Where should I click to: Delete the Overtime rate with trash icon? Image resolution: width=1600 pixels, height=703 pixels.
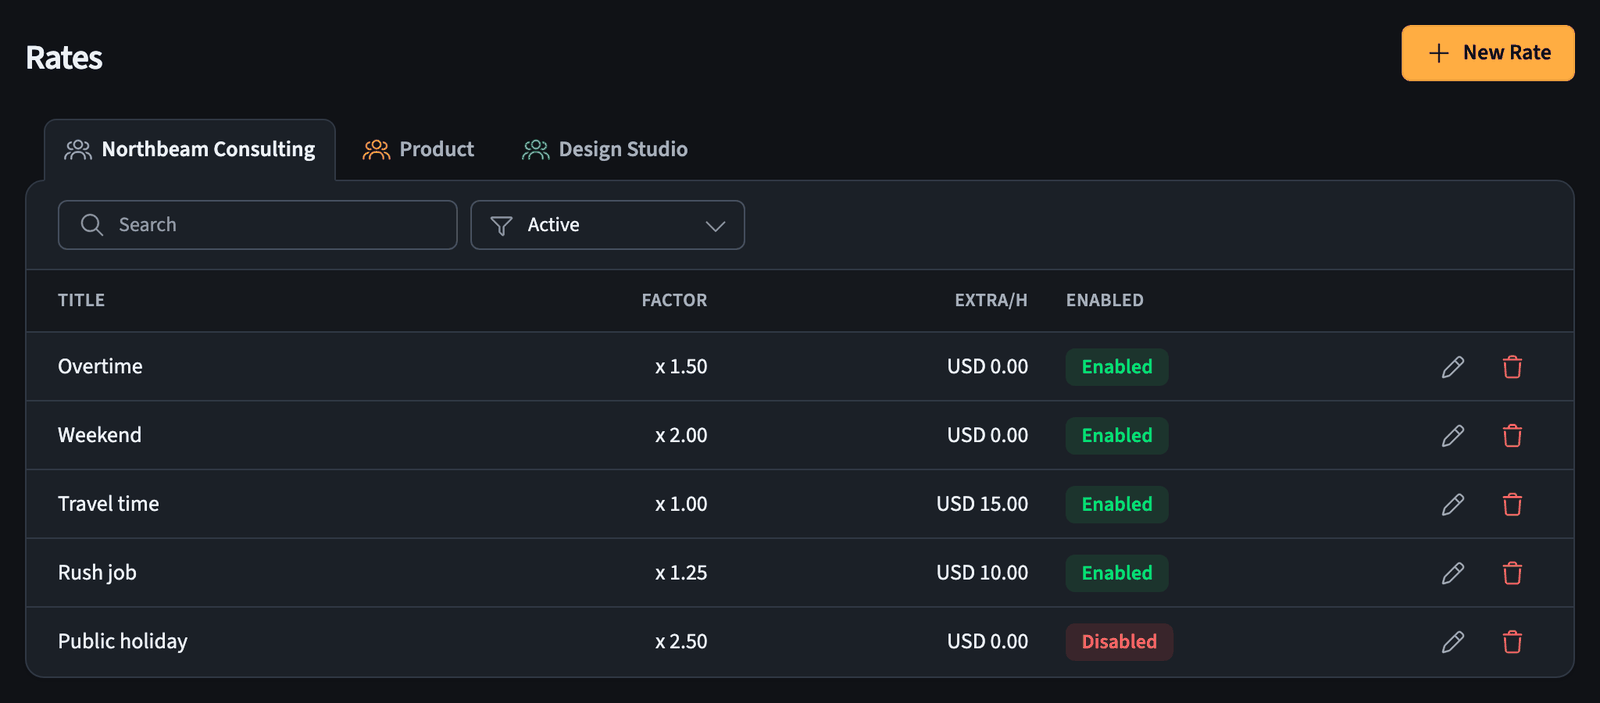pyautogui.click(x=1512, y=367)
